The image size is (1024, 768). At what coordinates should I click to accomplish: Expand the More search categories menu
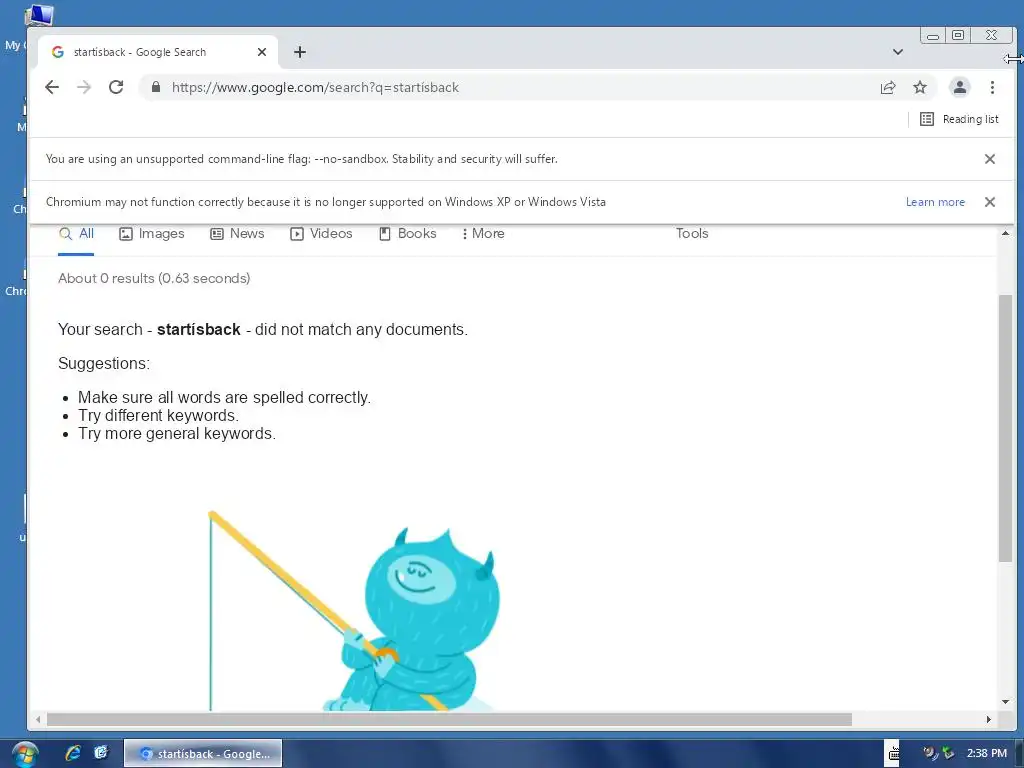coord(483,234)
